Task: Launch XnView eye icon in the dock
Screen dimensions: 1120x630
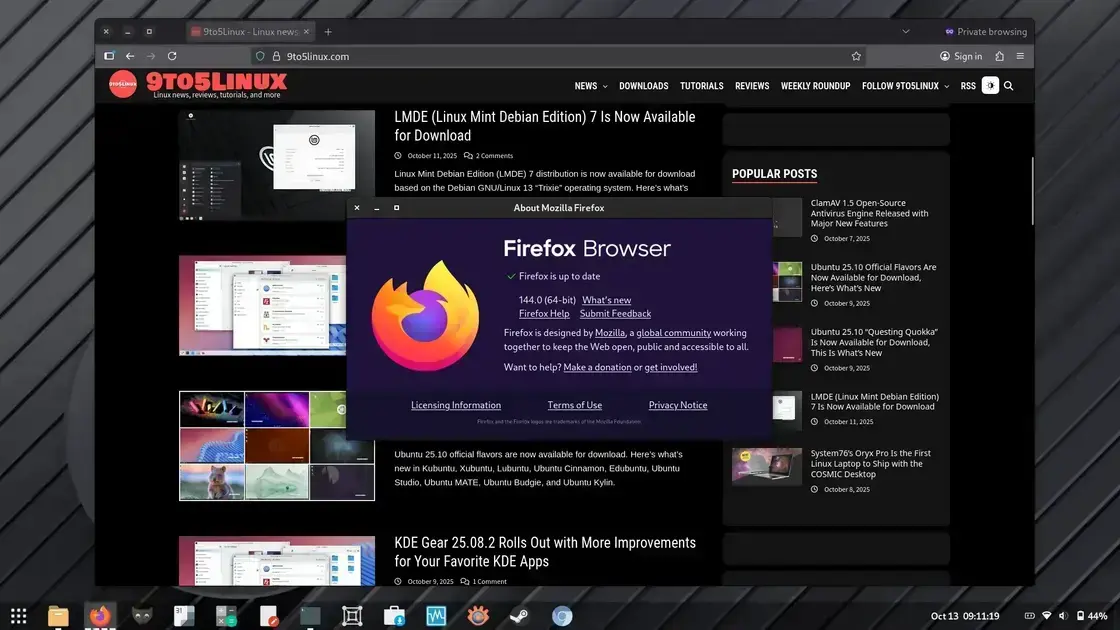Action: (x=478, y=616)
